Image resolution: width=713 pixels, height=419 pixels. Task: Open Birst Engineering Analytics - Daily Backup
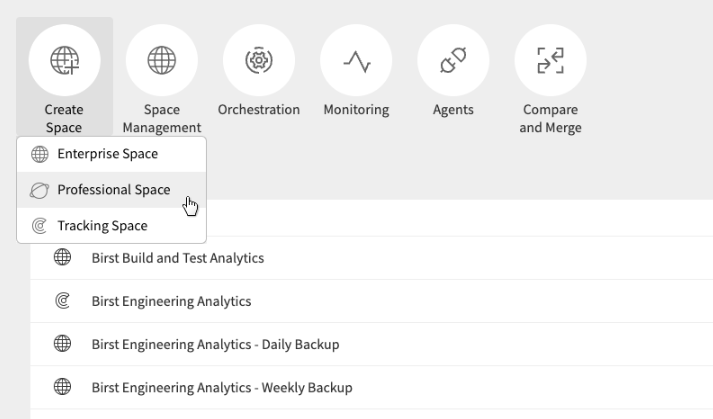(215, 344)
